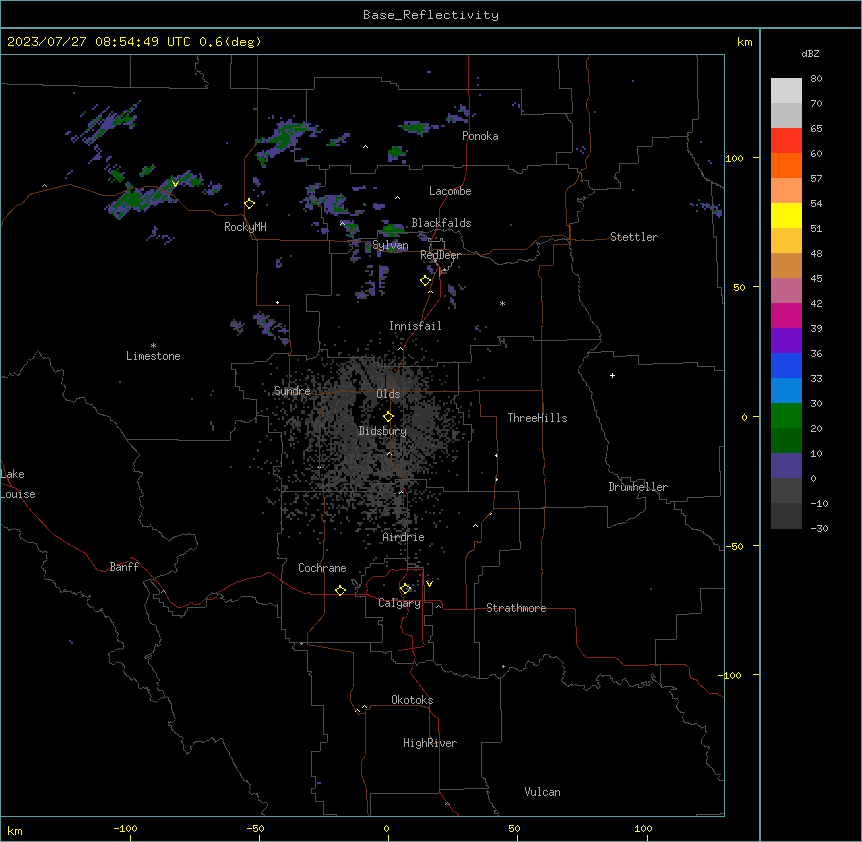The height and width of the screenshot is (842, 862).
Task: Click the Didsbury label
Action: [x=383, y=431]
